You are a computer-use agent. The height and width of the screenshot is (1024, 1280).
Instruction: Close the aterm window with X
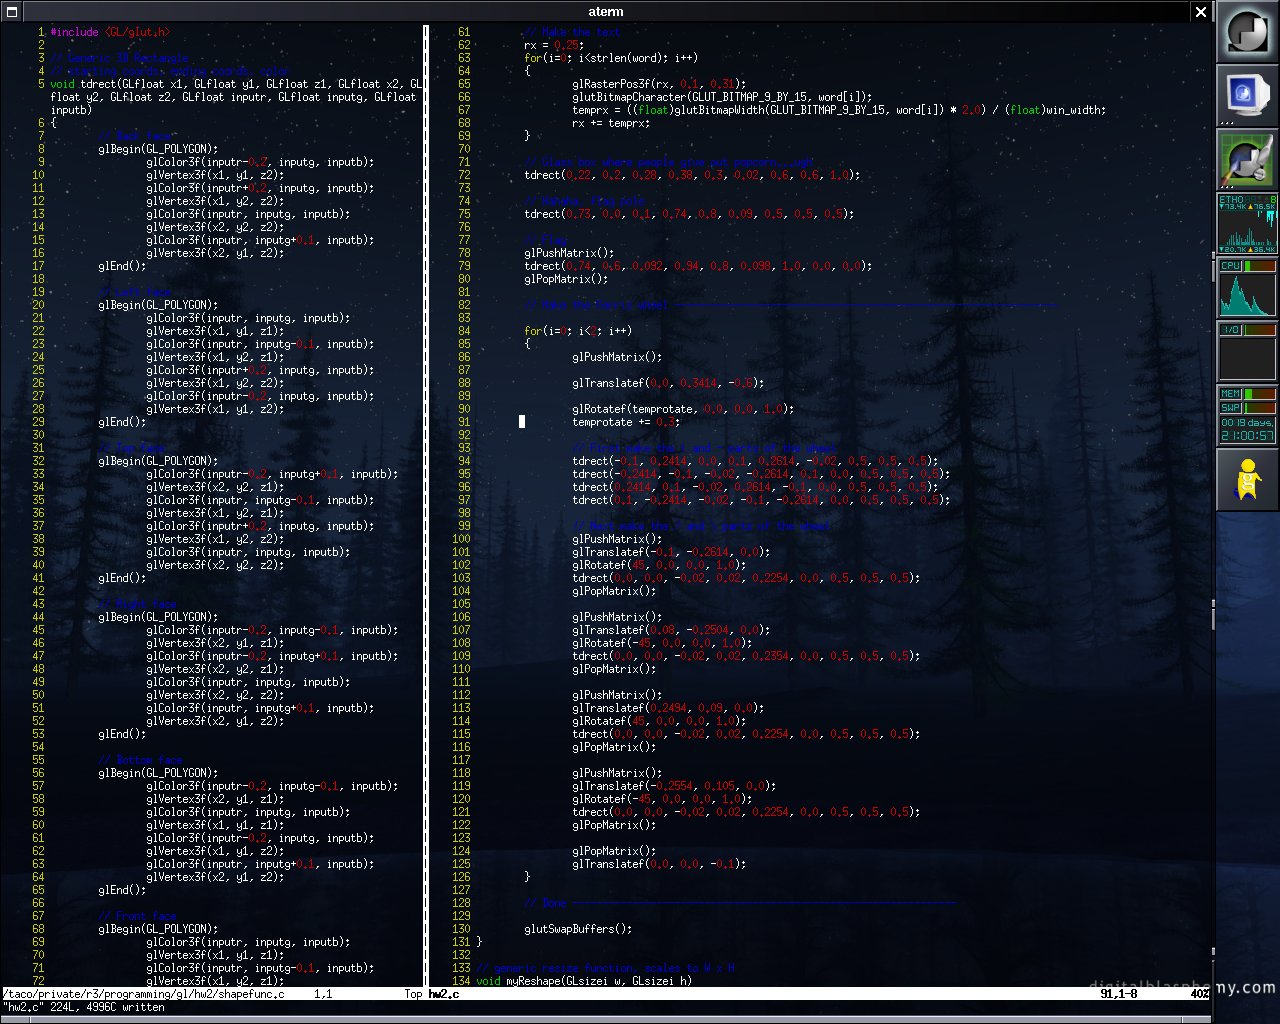1200,11
